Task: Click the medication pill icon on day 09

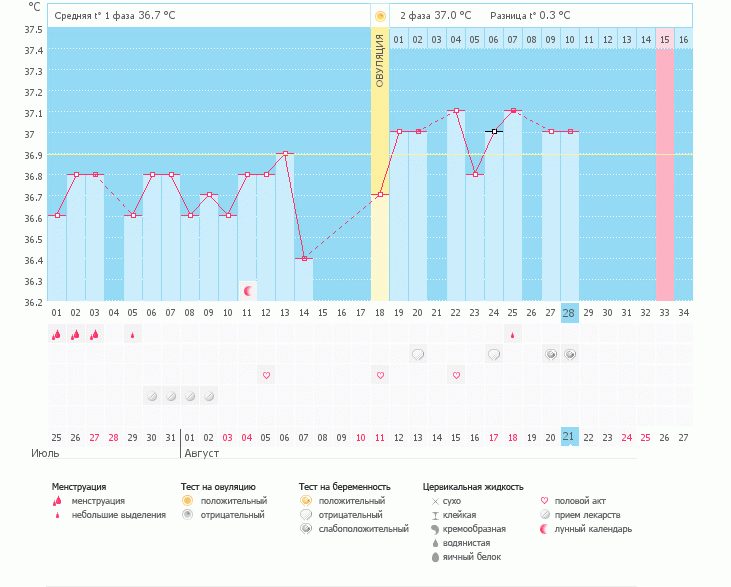Action: click(x=209, y=396)
